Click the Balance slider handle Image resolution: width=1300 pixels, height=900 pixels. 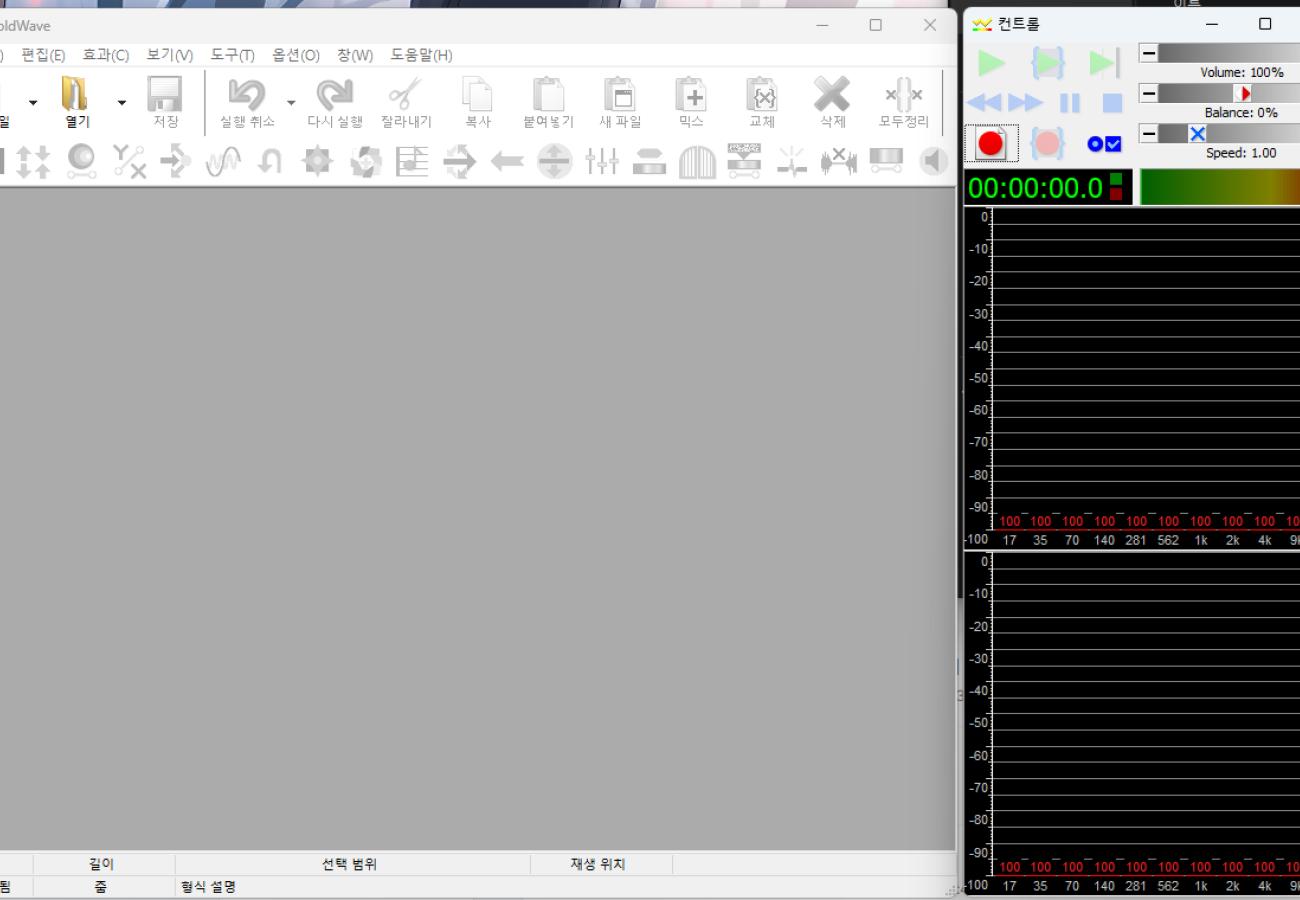click(1243, 93)
